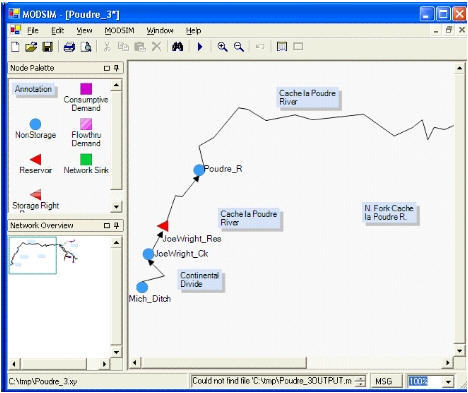This screenshot has width=468, height=393.
Task: Click the binoculars Find icon
Action: (177, 47)
